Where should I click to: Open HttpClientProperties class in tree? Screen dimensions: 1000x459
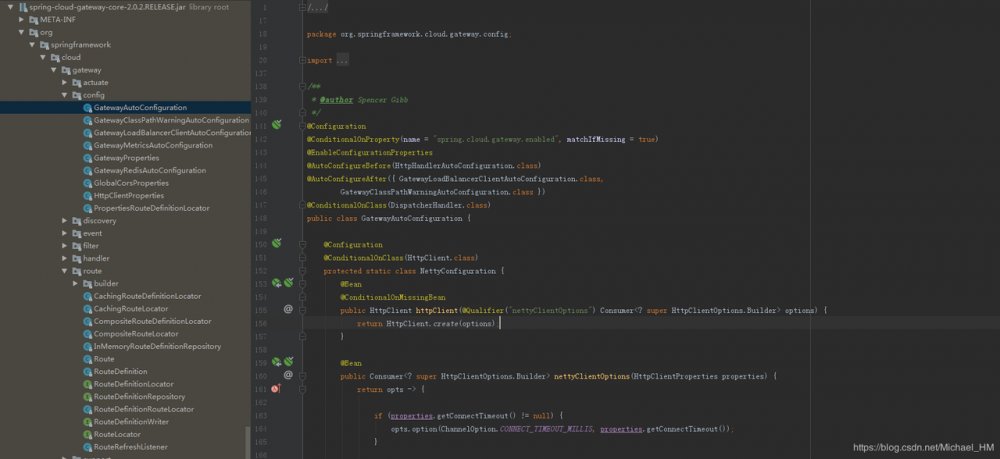[x=129, y=196]
